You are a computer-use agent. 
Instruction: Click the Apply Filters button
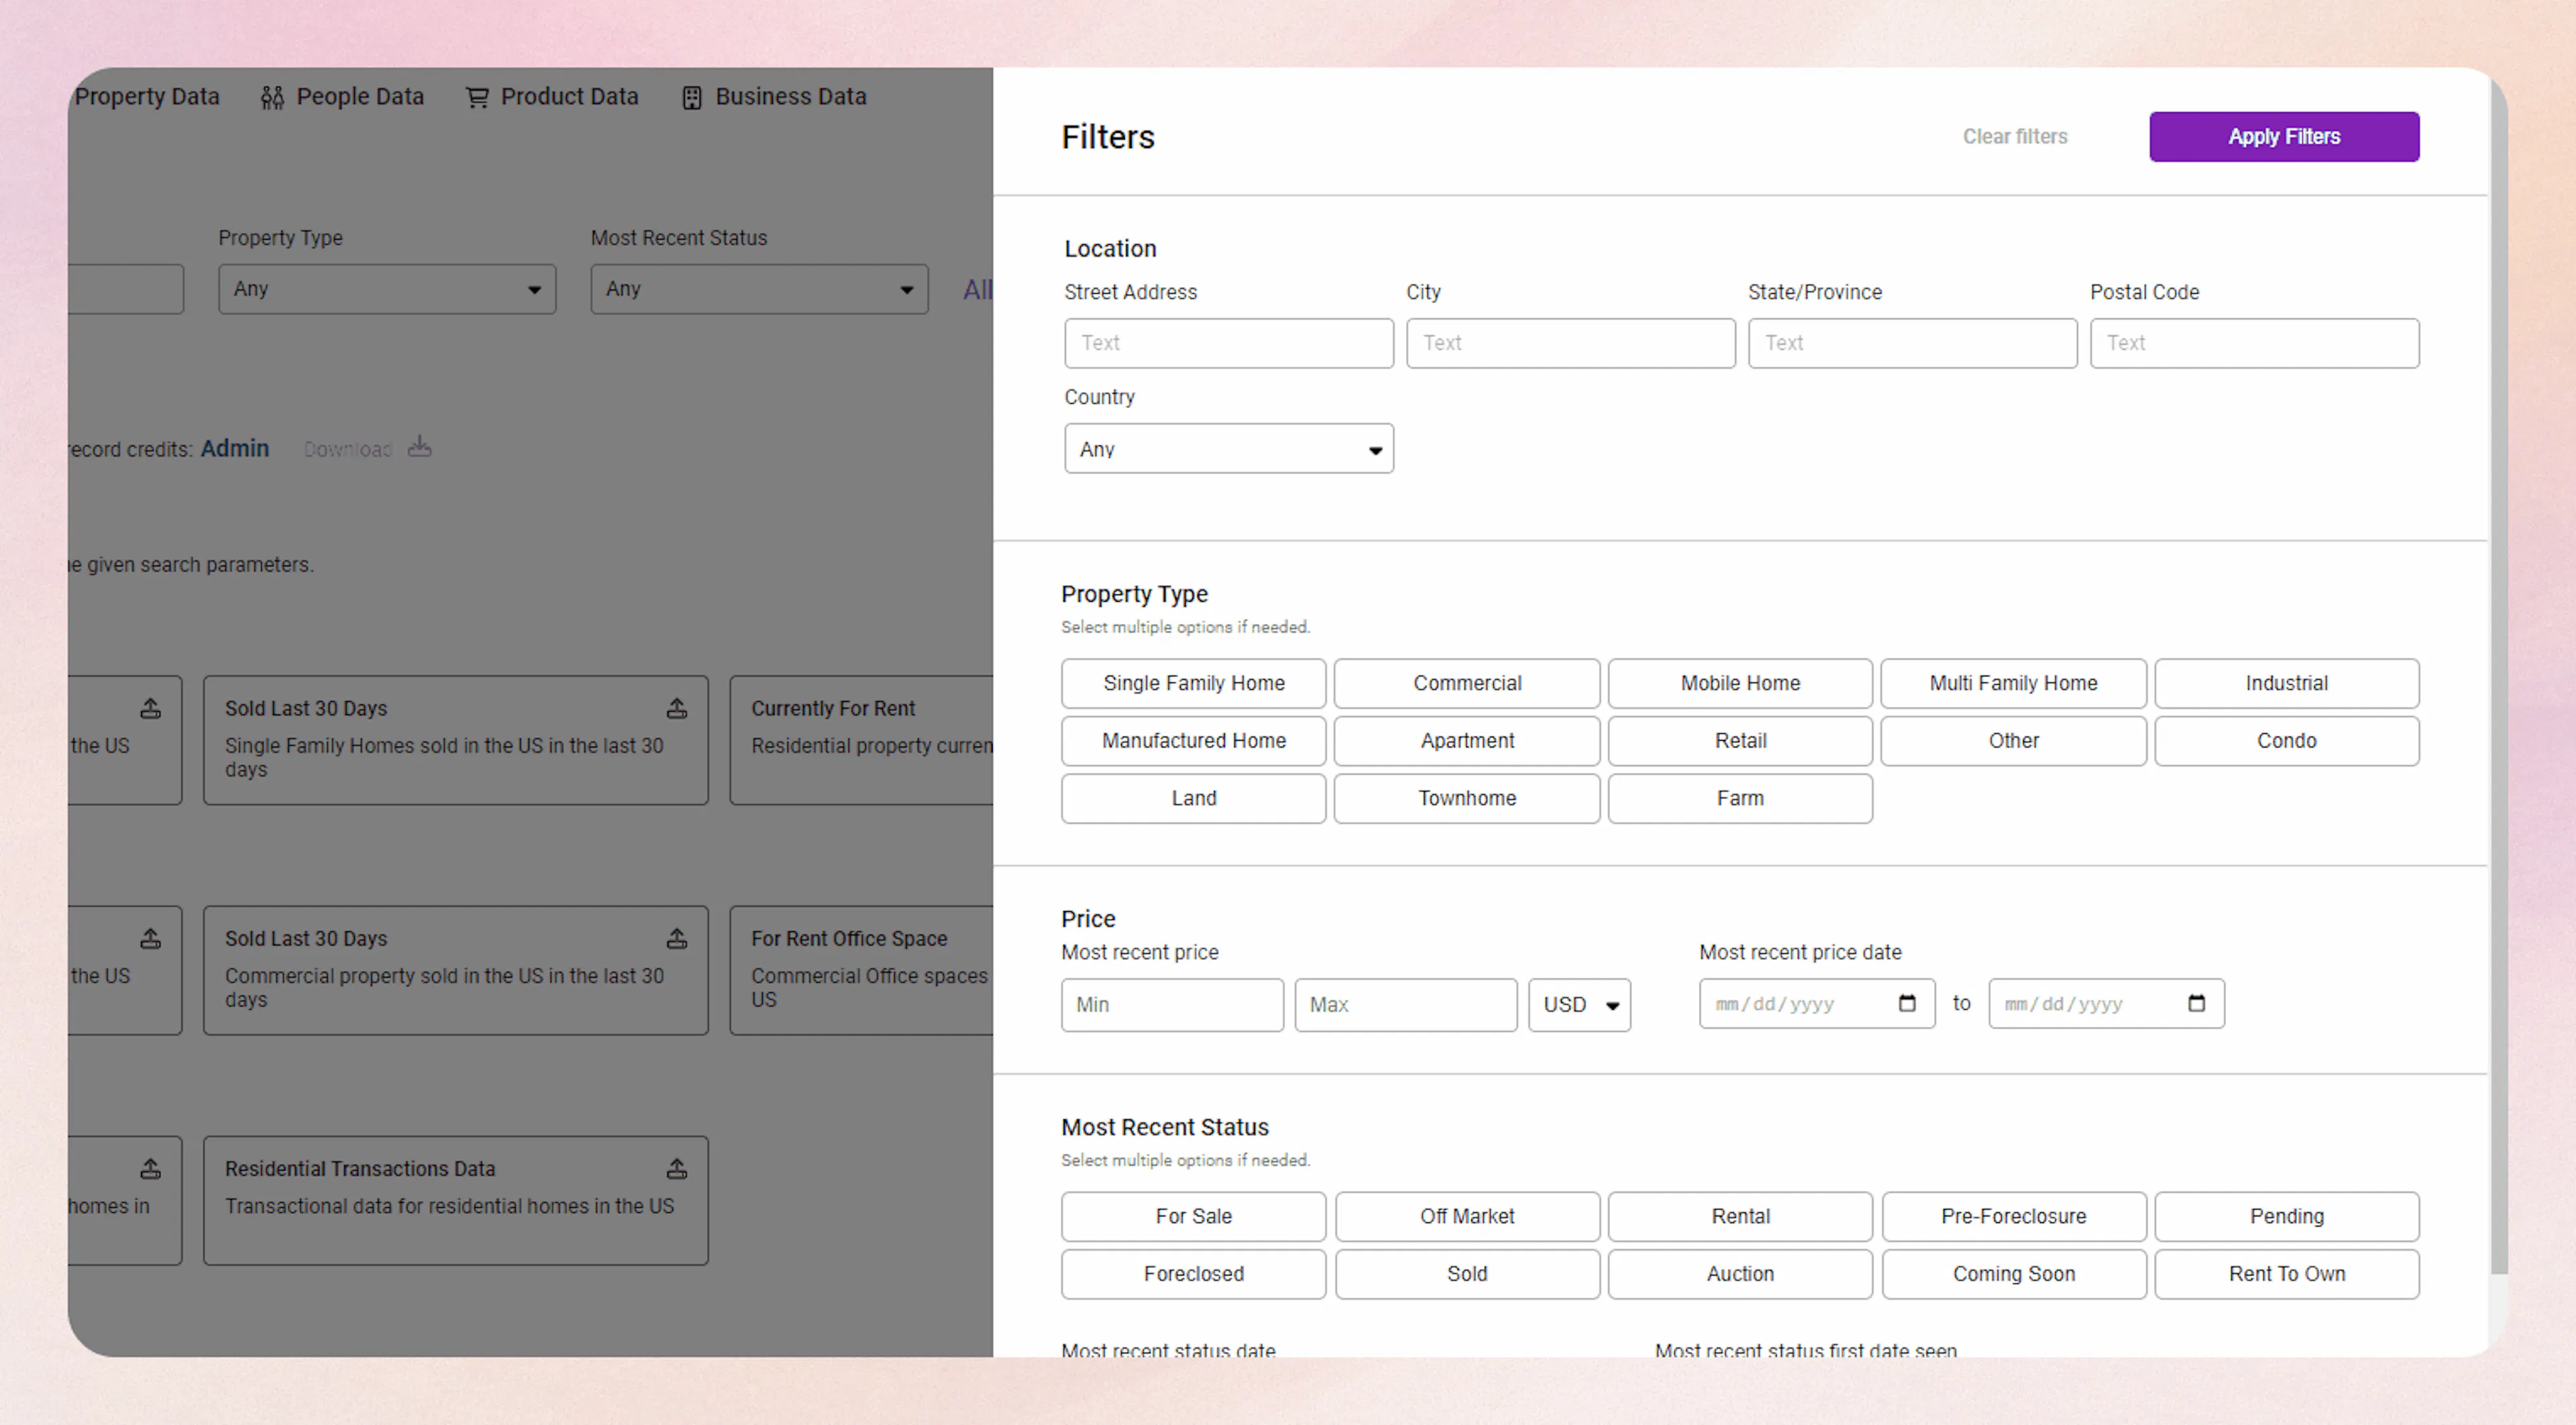coord(2284,136)
